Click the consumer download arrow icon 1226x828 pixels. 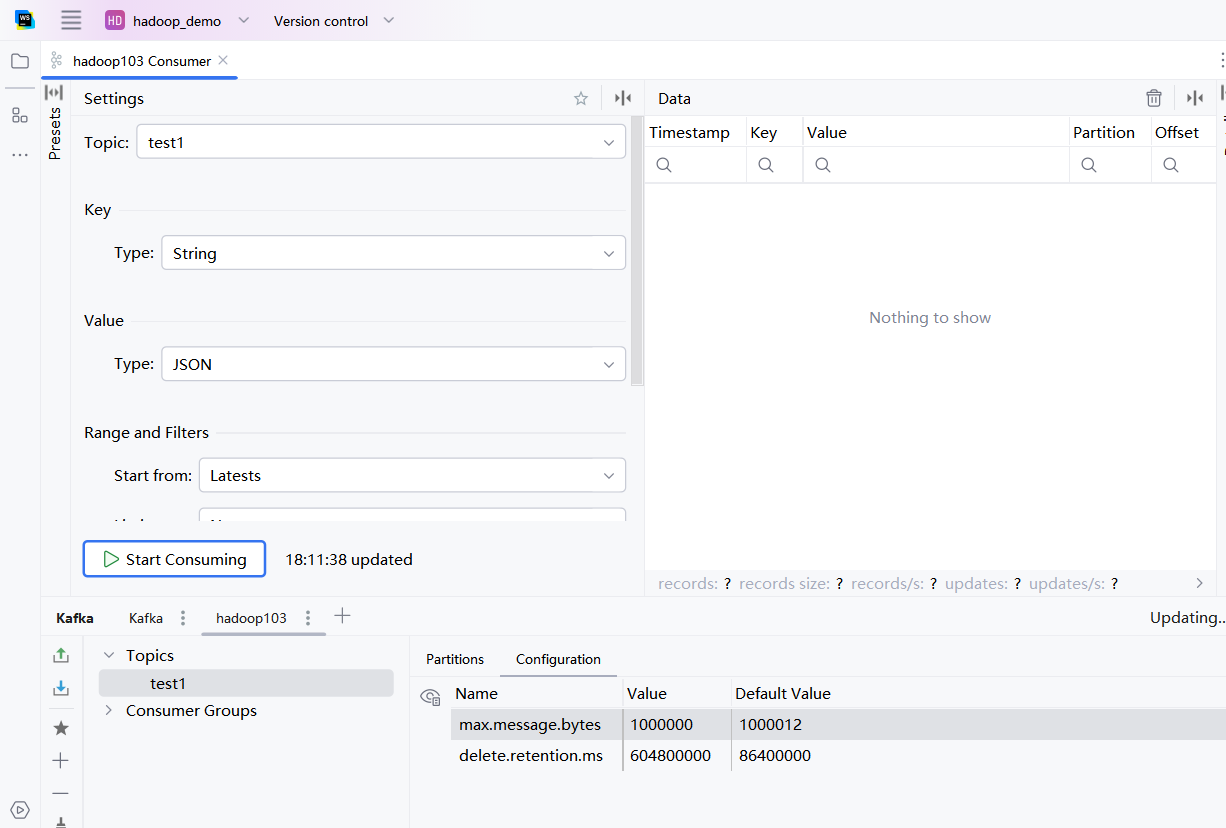point(61,688)
